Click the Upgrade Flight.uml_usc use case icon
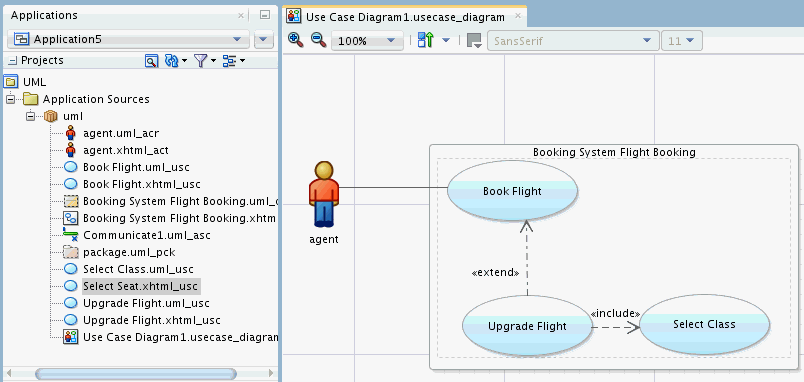Viewport: 804px width, 382px height. point(71,303)
